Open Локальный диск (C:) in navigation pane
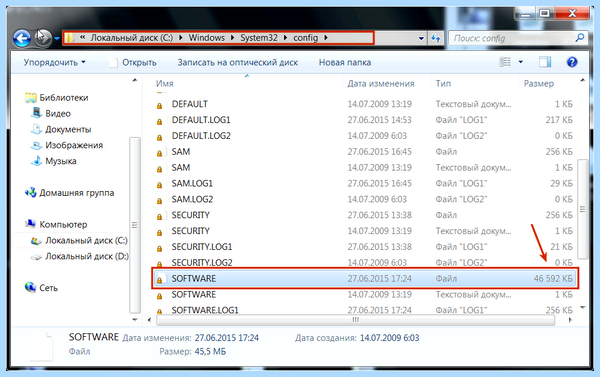This screenshot has width=600, height=377. [86, 240]
